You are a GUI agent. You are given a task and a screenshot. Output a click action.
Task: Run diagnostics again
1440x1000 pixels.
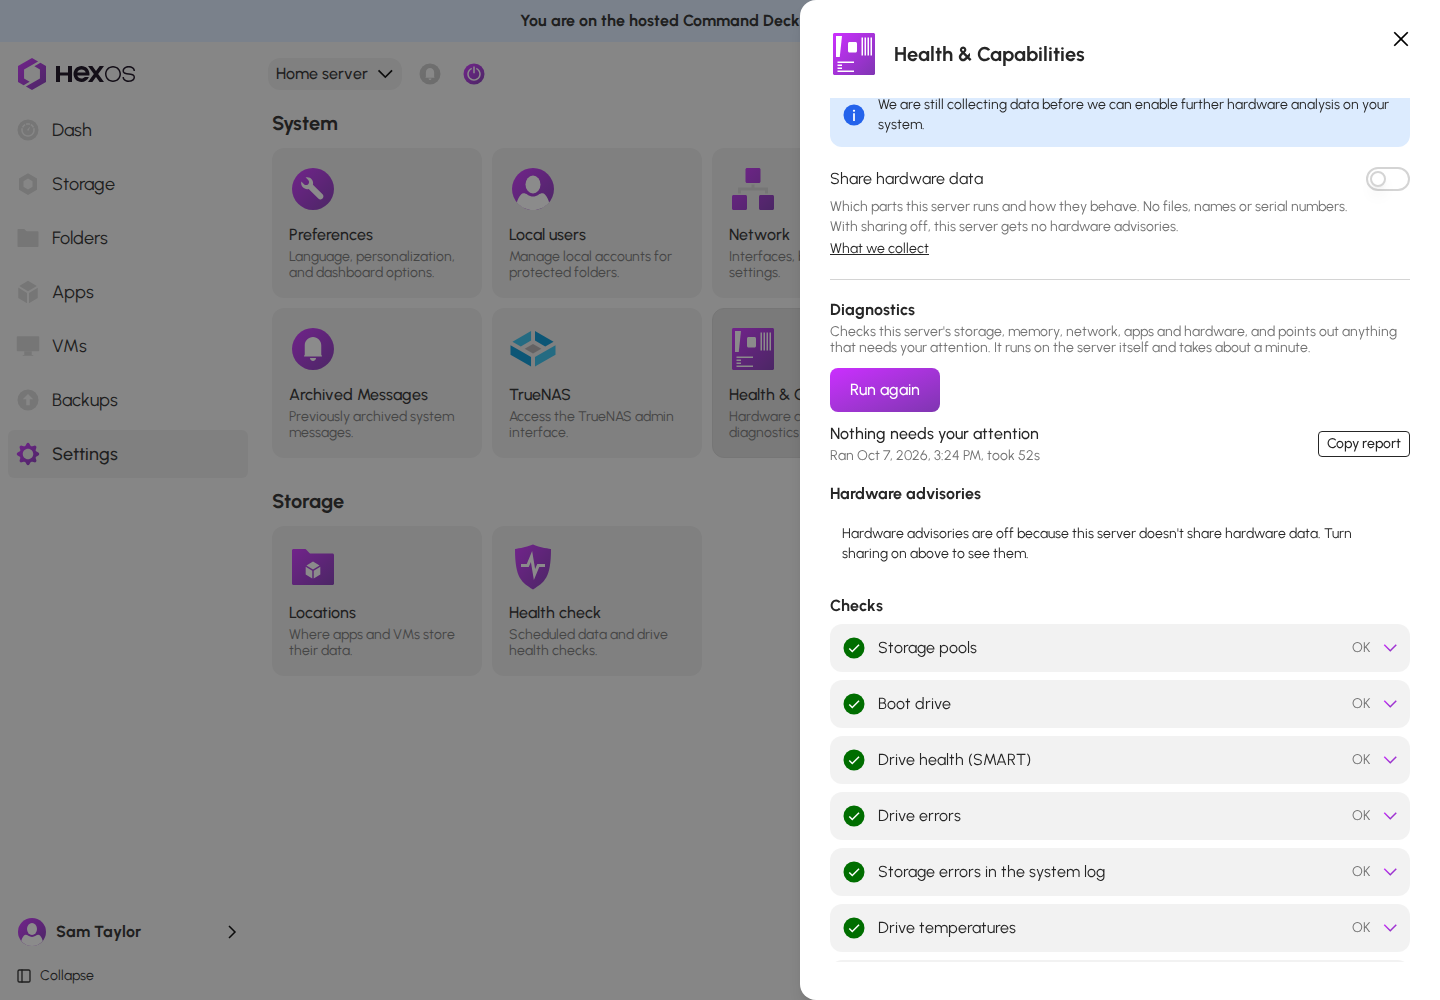[885, 390]
